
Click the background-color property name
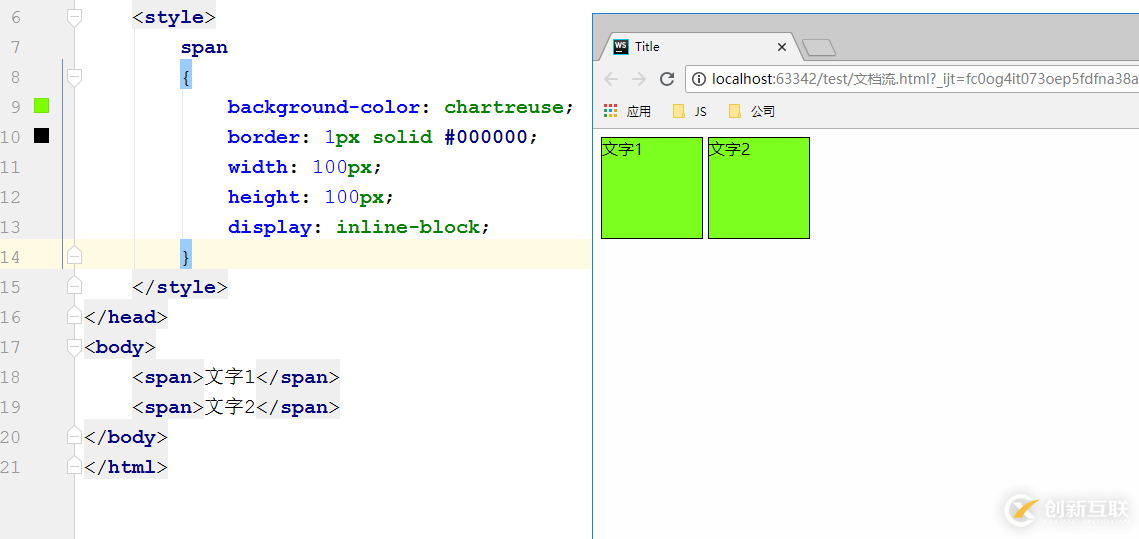click(x=323, y=108)
